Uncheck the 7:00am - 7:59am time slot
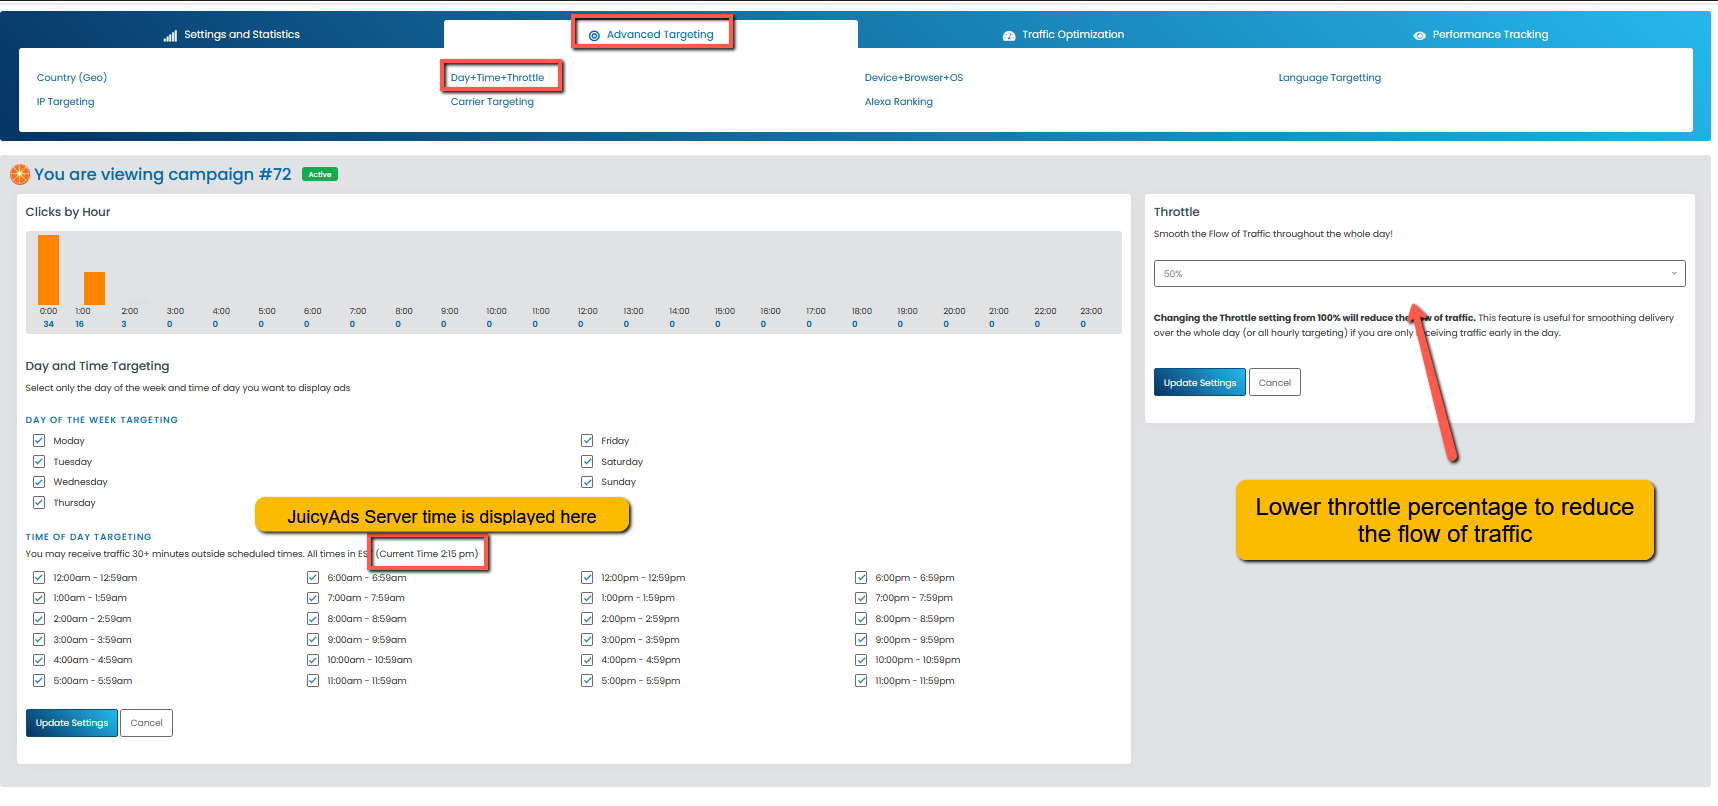Viewport: 1718px width, 806px height. (x=313, y=598)
